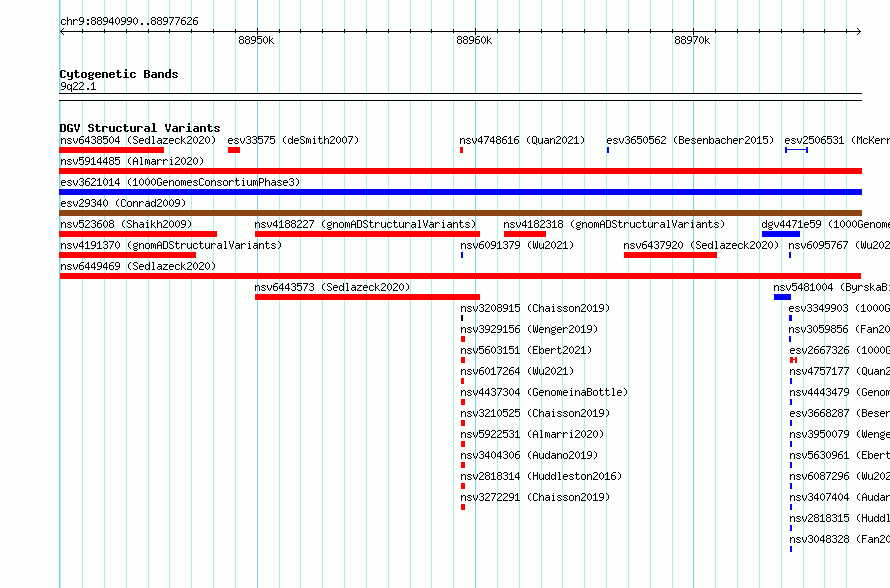Select nsv6443573 (Sedlazeck2020) label
The height and width of the screenshot is (588, 890).
332,287
